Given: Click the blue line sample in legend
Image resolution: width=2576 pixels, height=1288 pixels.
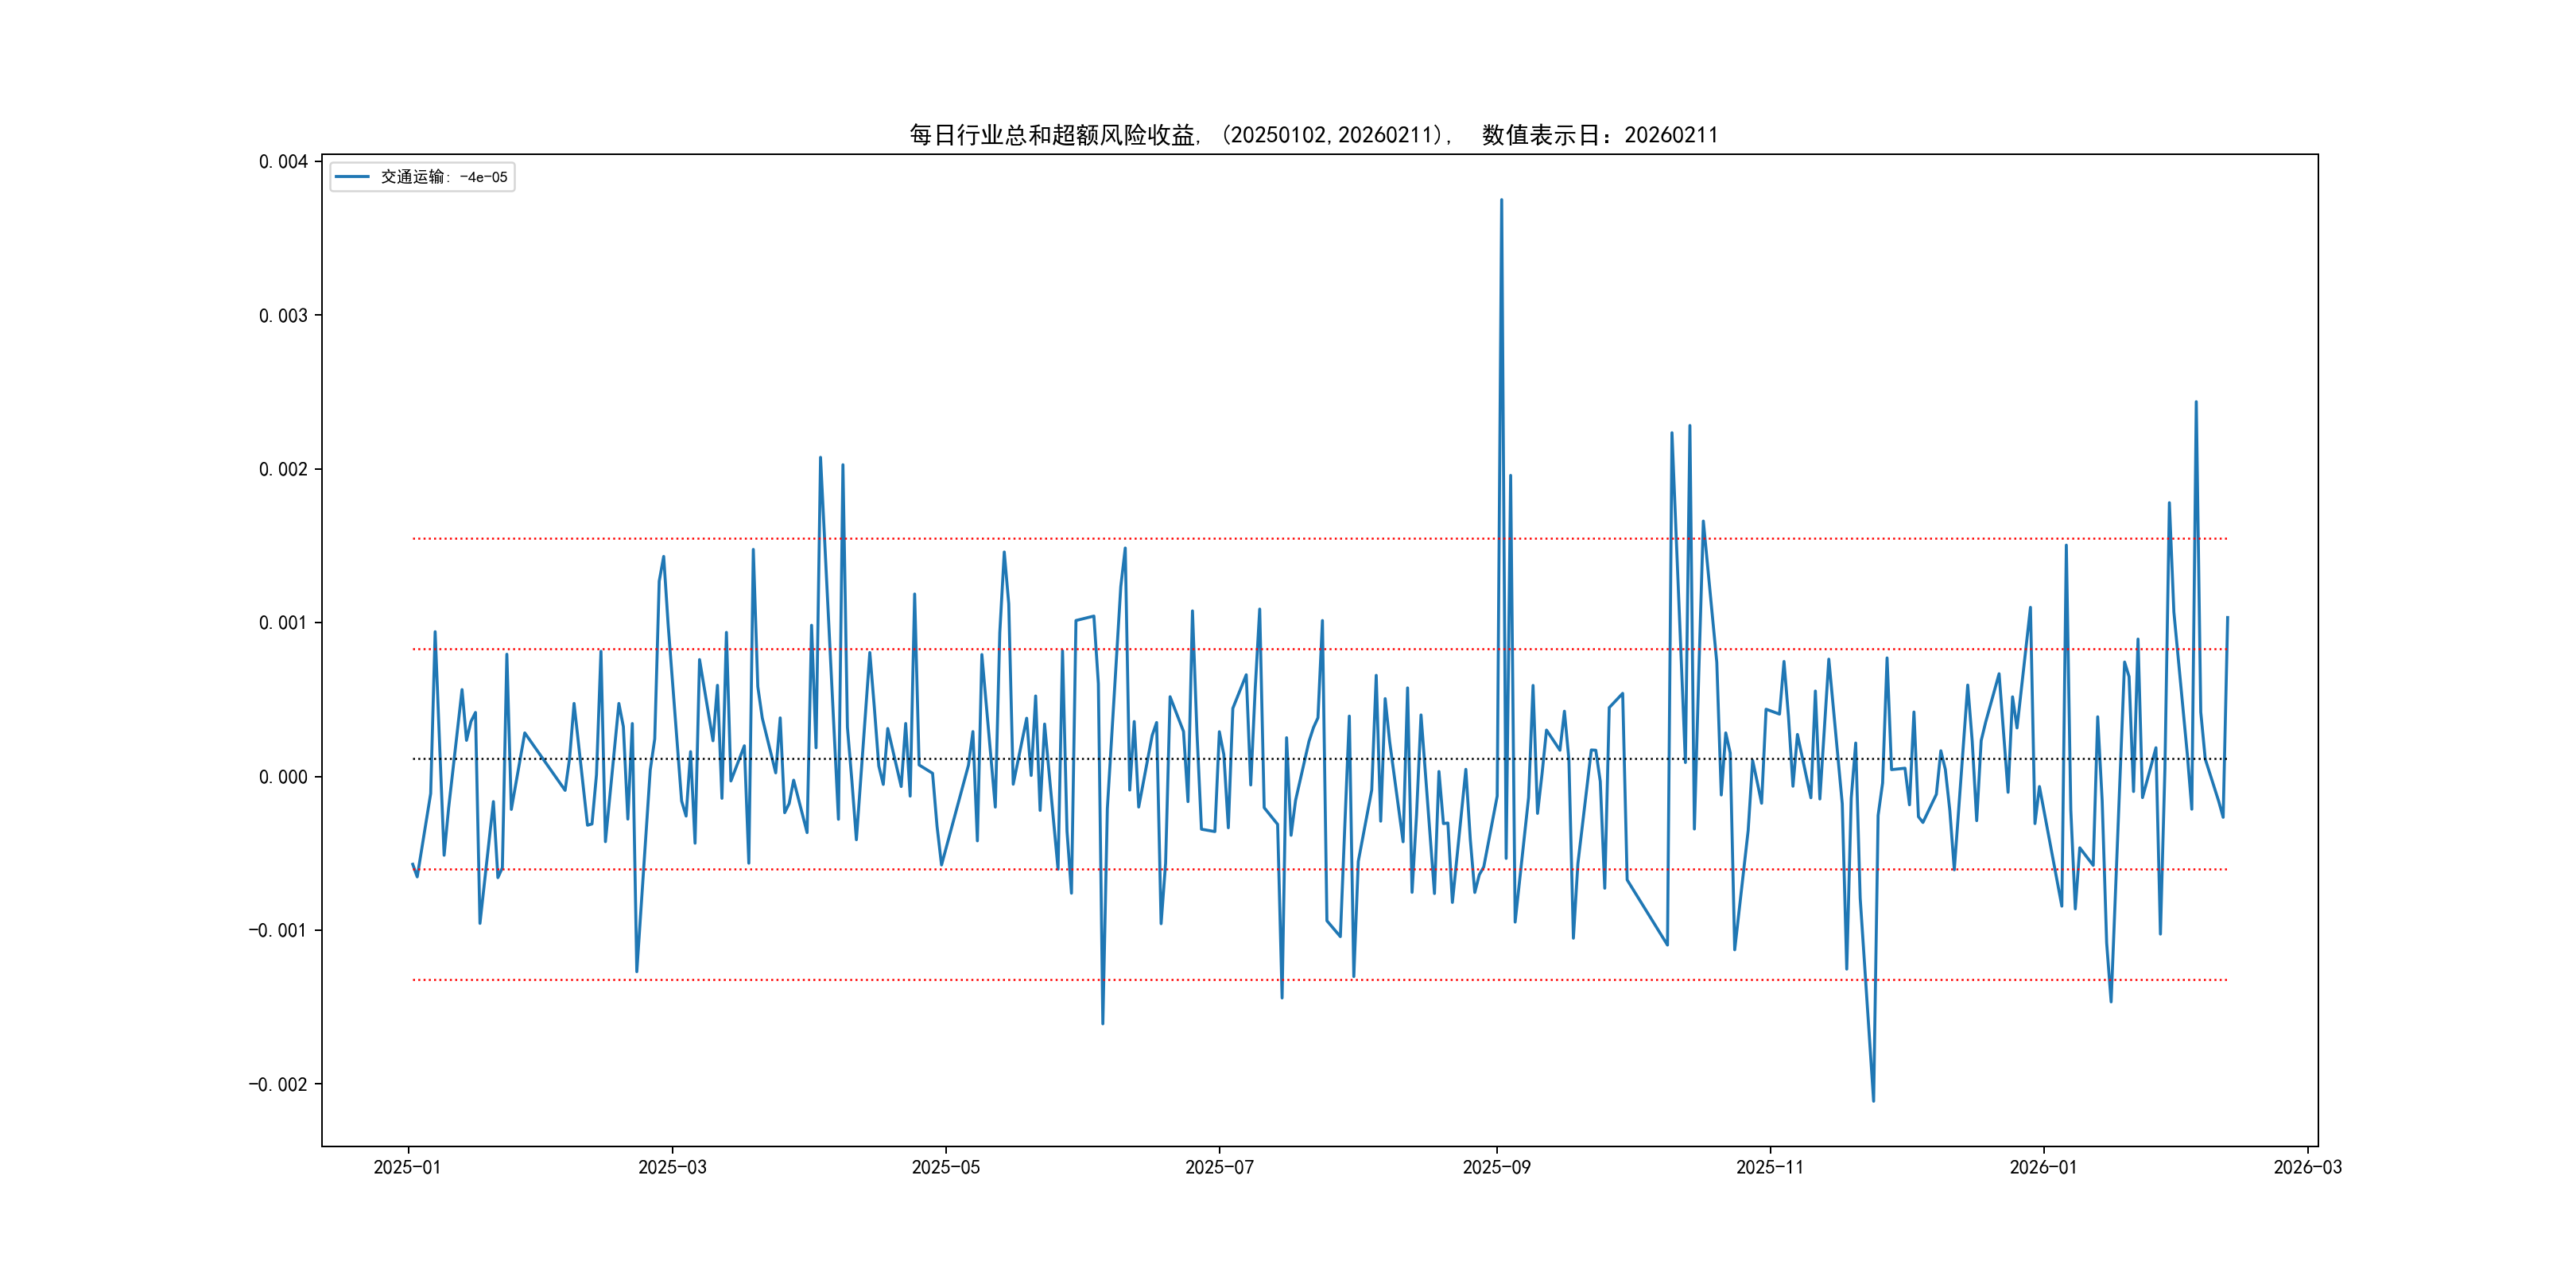Looking at the screenshot, I should pos(352,177).
